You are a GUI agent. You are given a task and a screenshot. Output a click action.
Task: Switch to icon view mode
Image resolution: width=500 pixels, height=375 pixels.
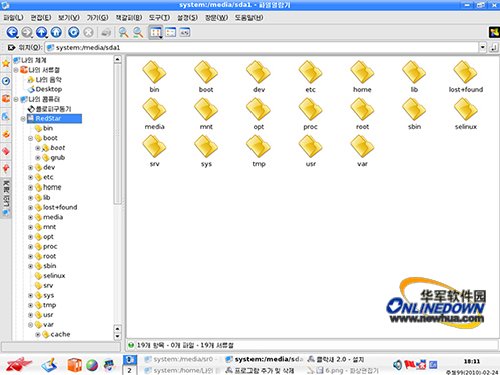click(155, 32)
